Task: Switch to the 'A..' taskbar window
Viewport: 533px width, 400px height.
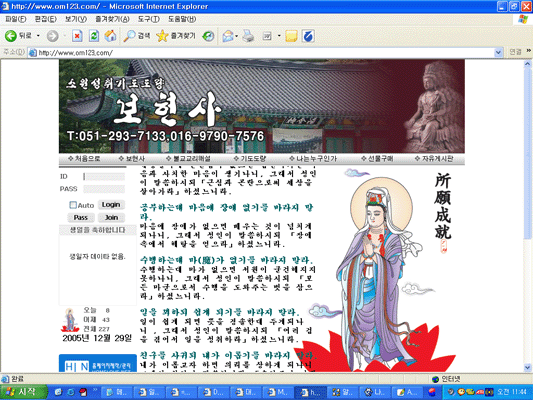Action: coord(407,393)
